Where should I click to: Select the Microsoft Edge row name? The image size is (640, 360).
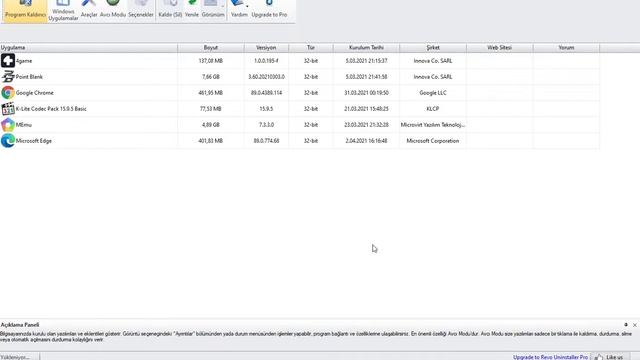(x=33, y=140)
